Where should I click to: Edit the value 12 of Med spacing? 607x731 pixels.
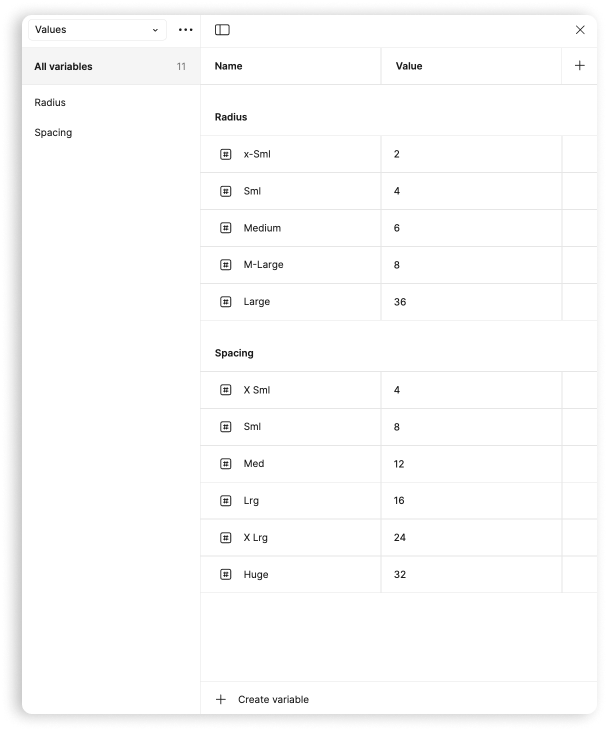[x=399, y=464]
